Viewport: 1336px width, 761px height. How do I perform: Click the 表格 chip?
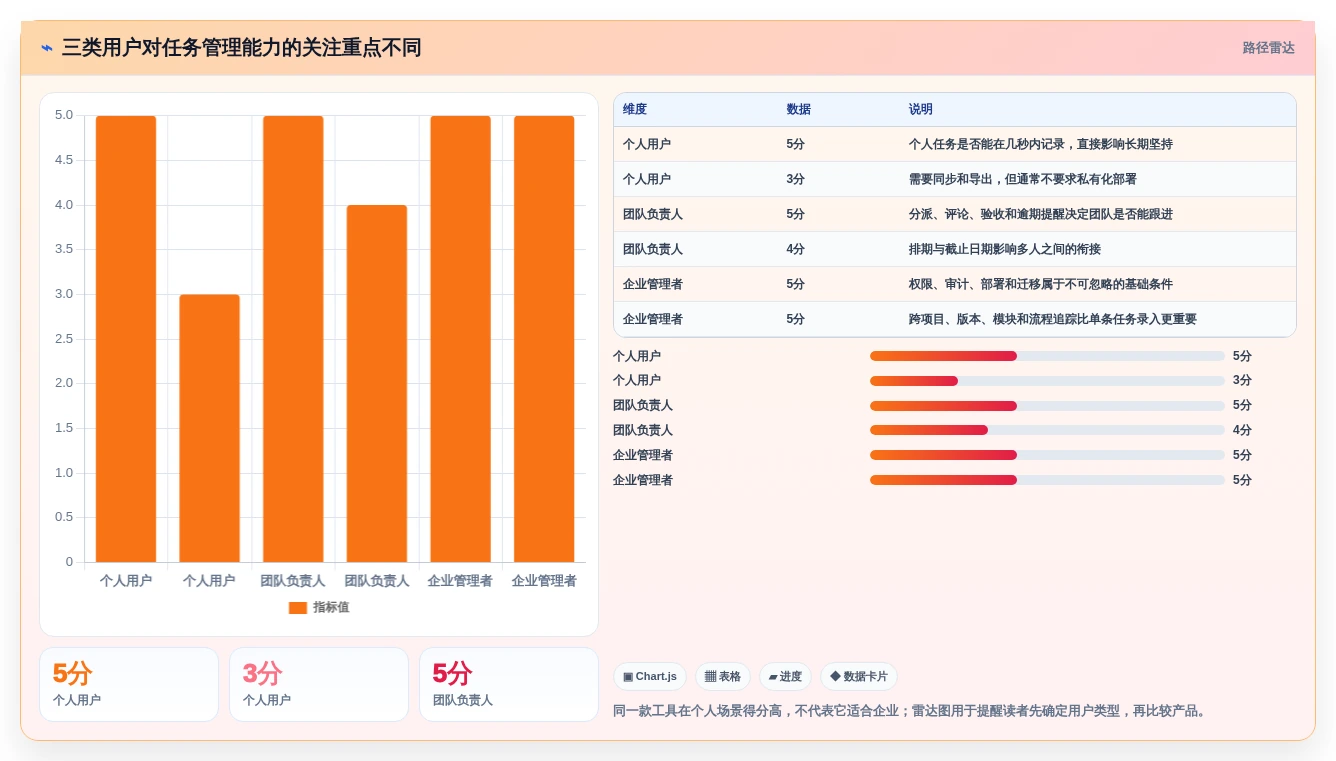[723, 677]
